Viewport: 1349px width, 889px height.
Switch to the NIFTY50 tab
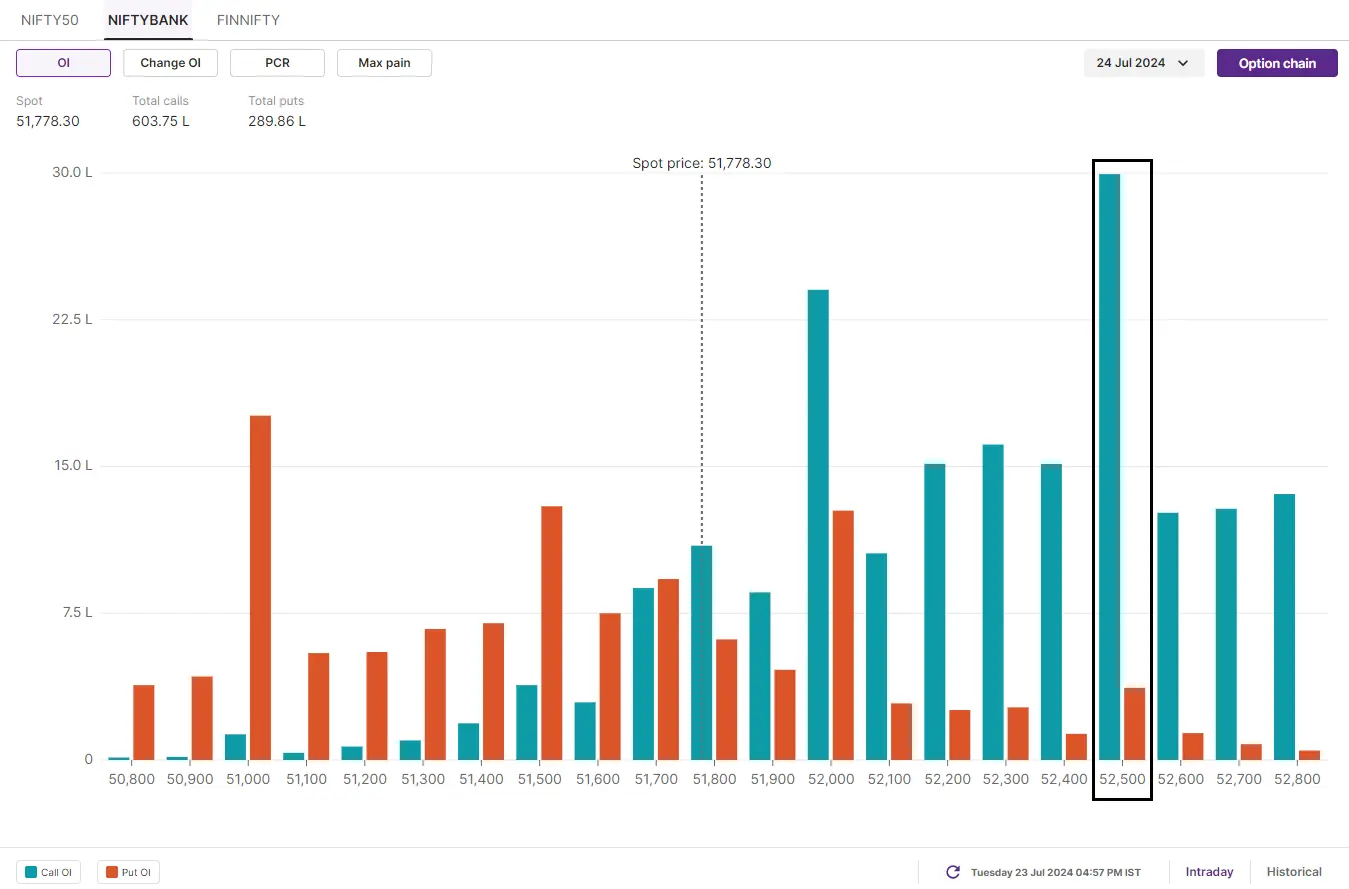[x=50, y=20]
